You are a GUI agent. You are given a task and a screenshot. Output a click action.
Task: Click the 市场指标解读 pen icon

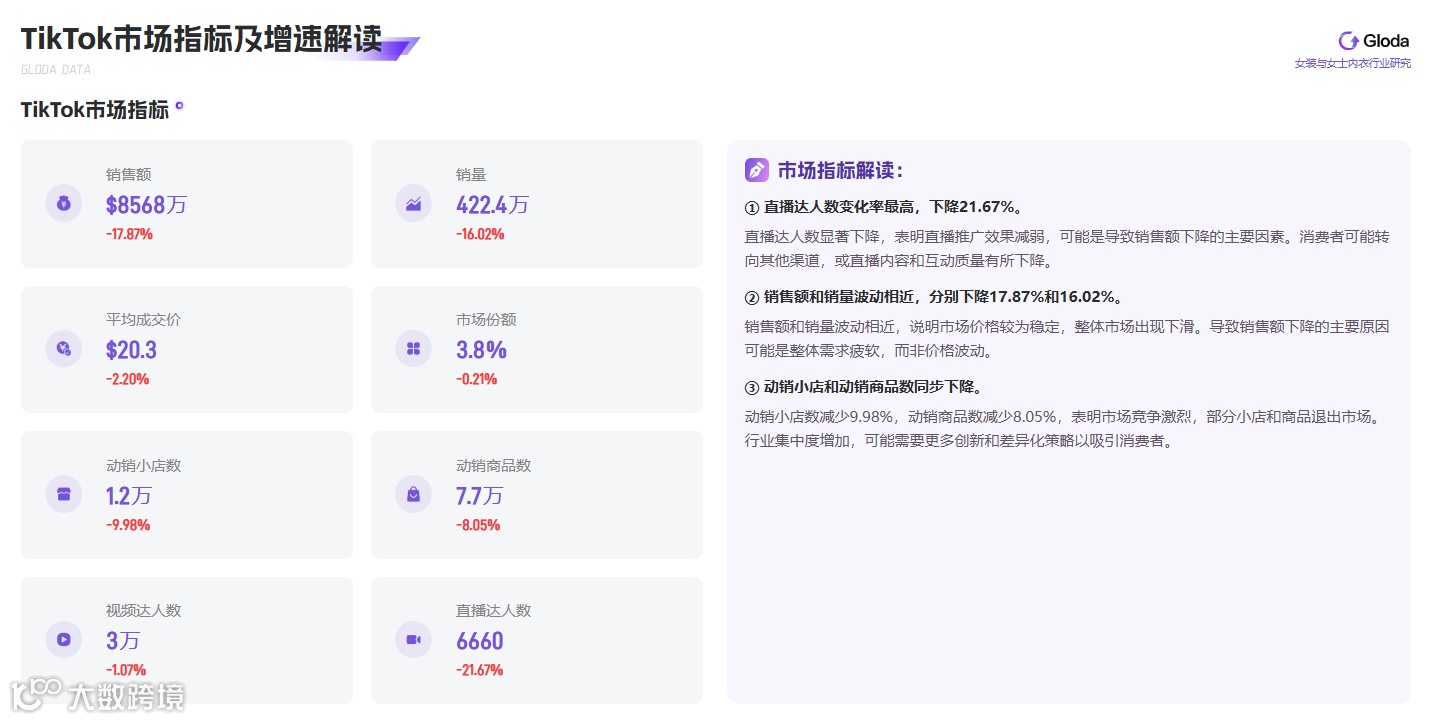(x=756, y=169)
